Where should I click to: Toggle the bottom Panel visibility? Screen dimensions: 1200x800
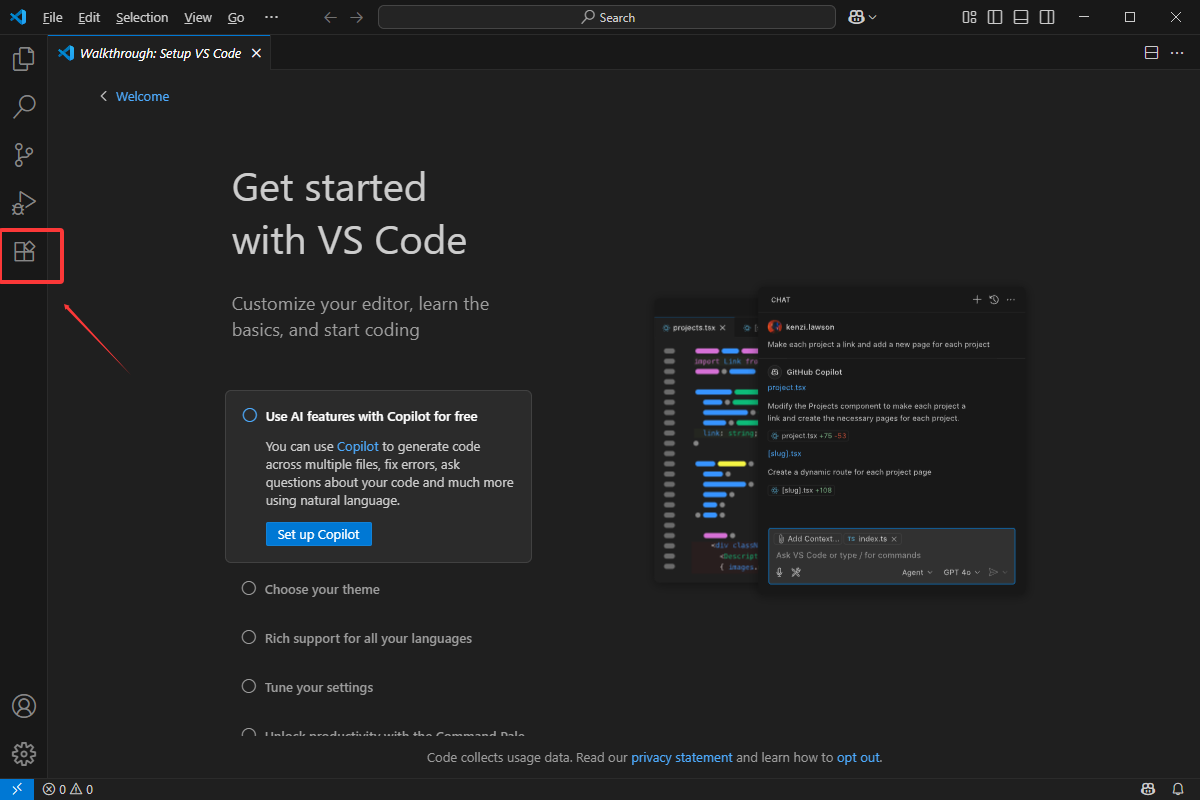1020,17
